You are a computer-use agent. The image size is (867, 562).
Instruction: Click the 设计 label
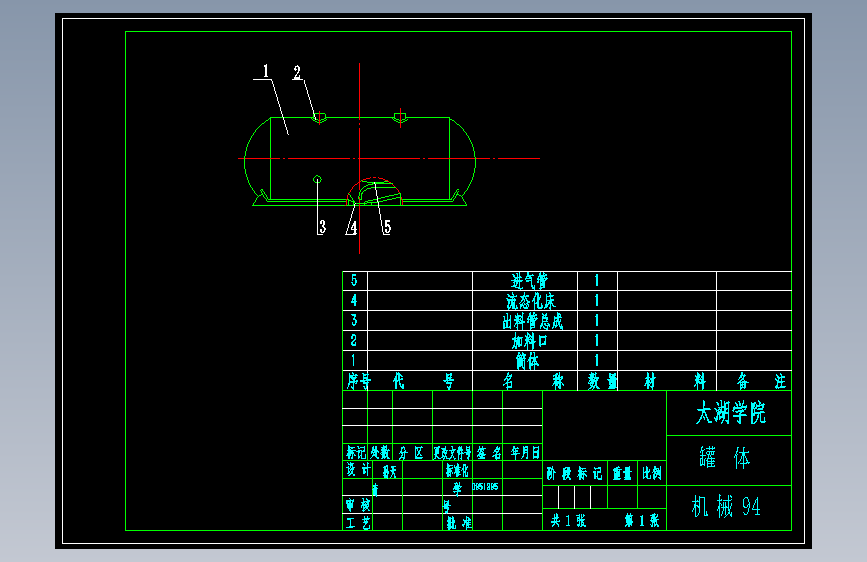358,470
